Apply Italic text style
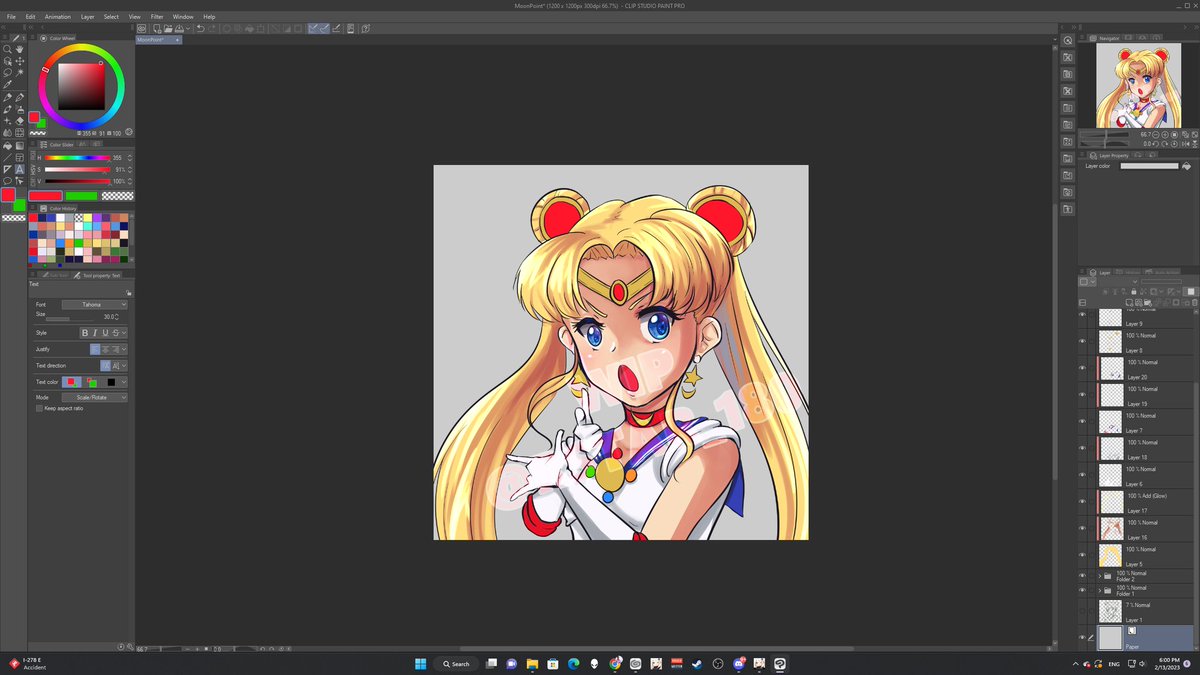The width and height of the screenshot is (1200, 675). pyautogui.click(x=95, y=333)
